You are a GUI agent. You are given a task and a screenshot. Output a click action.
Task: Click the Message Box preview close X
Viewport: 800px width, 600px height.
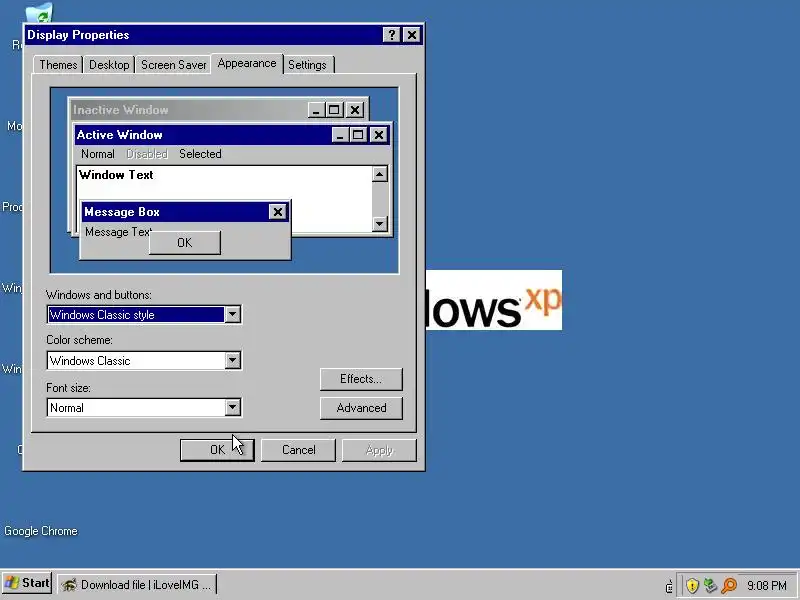pos(278,212)
